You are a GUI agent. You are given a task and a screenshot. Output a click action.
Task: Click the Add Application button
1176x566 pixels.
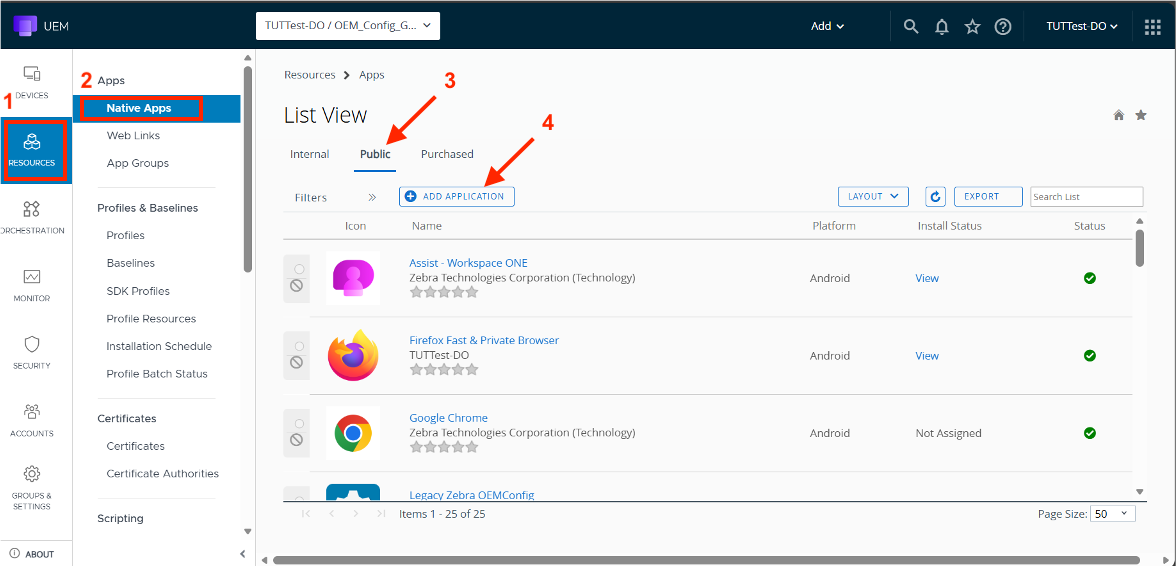[456, 197]
